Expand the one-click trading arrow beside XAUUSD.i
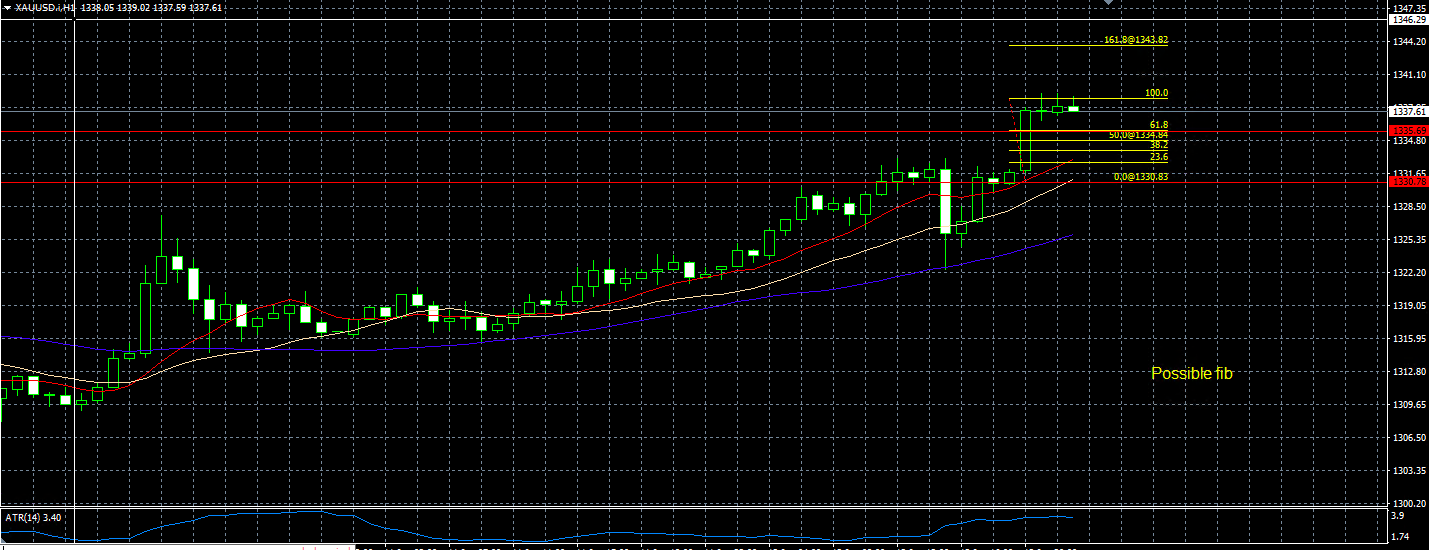This screenshot has height=550, width=1429. (7, 8)
